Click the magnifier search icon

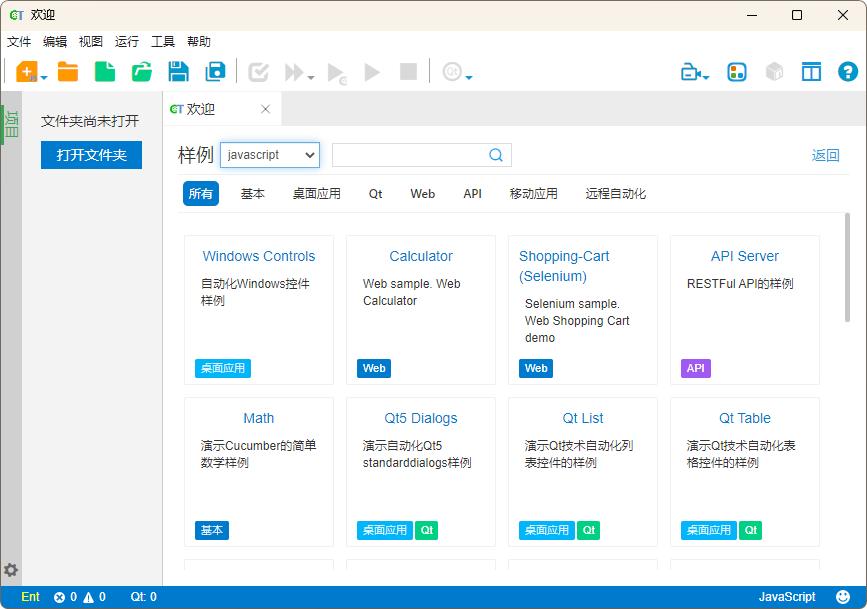[x=496, y=155]
